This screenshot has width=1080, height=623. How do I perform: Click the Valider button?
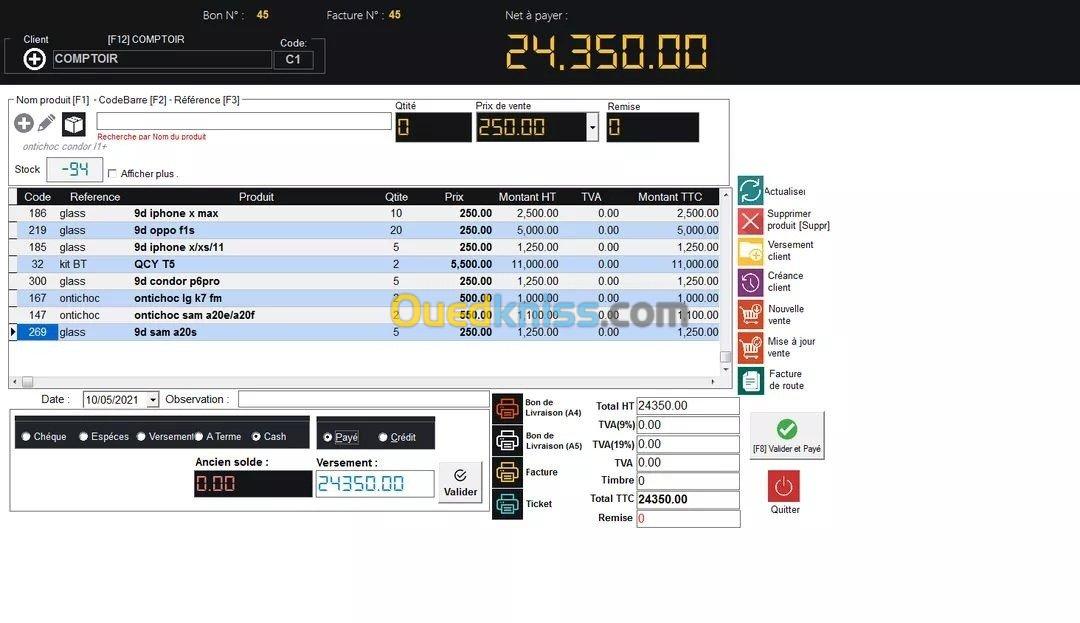pyautogui.click(x=460, y=483)
